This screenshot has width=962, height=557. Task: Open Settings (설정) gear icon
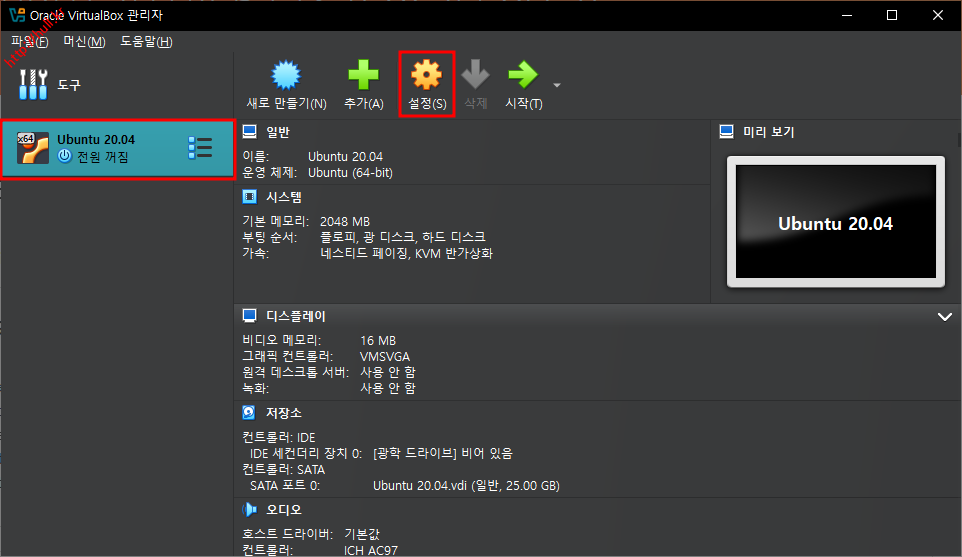pos(426,75)
